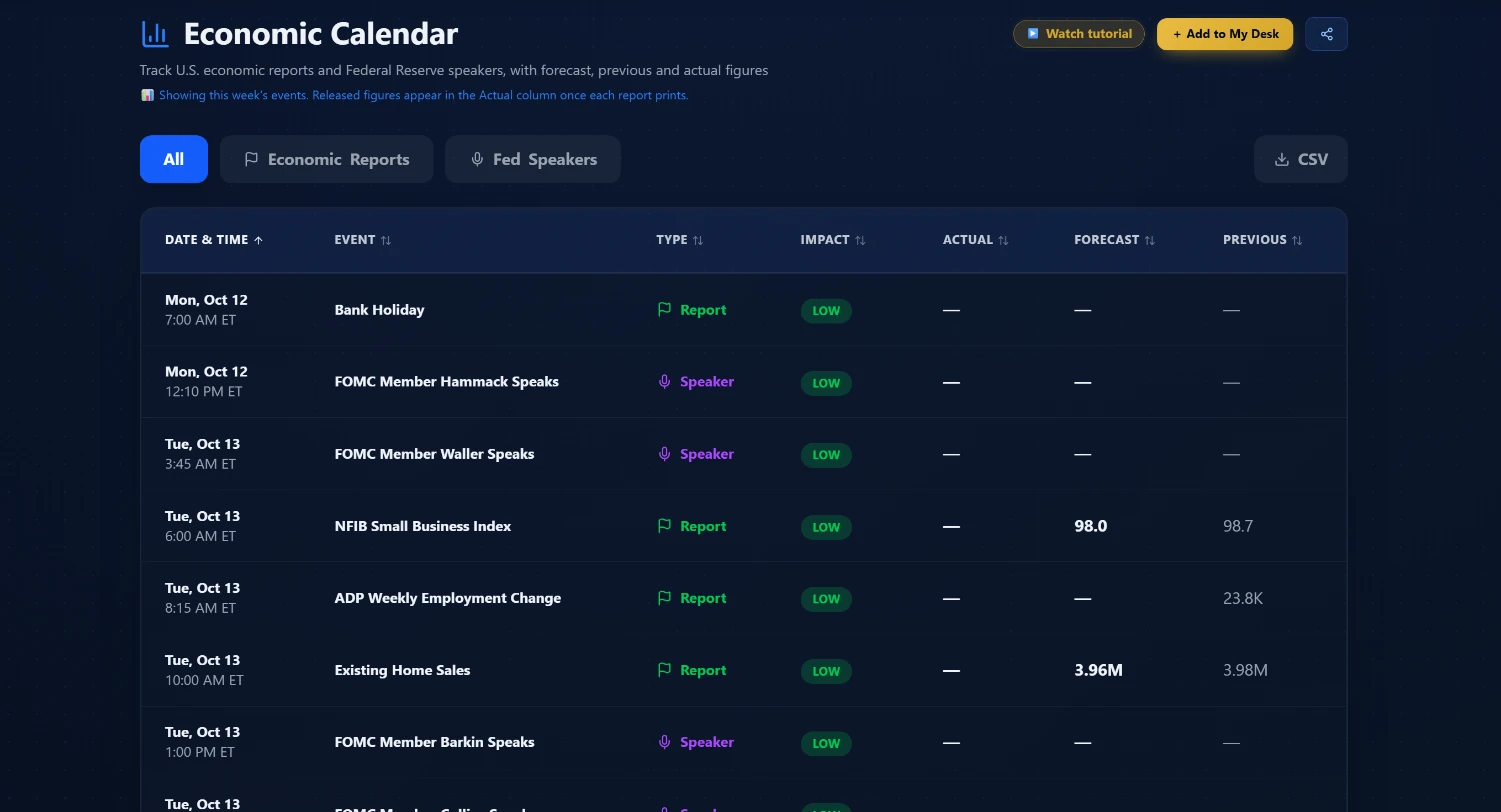Image resolution: width=1501 pixels, height=812 pixels.
Task: Click the FOMC Member Waller Speaks event
Action: click(434, 454)
